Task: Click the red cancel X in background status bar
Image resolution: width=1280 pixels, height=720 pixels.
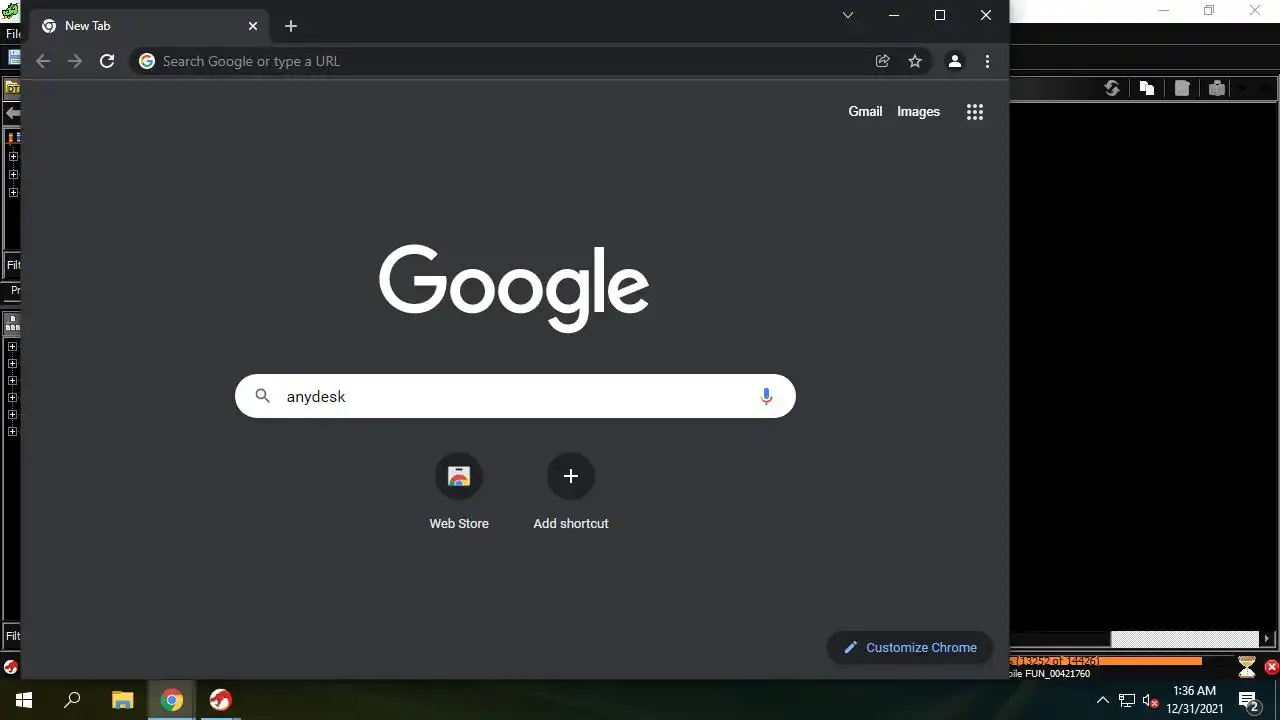Action: tap(1272, 667)
